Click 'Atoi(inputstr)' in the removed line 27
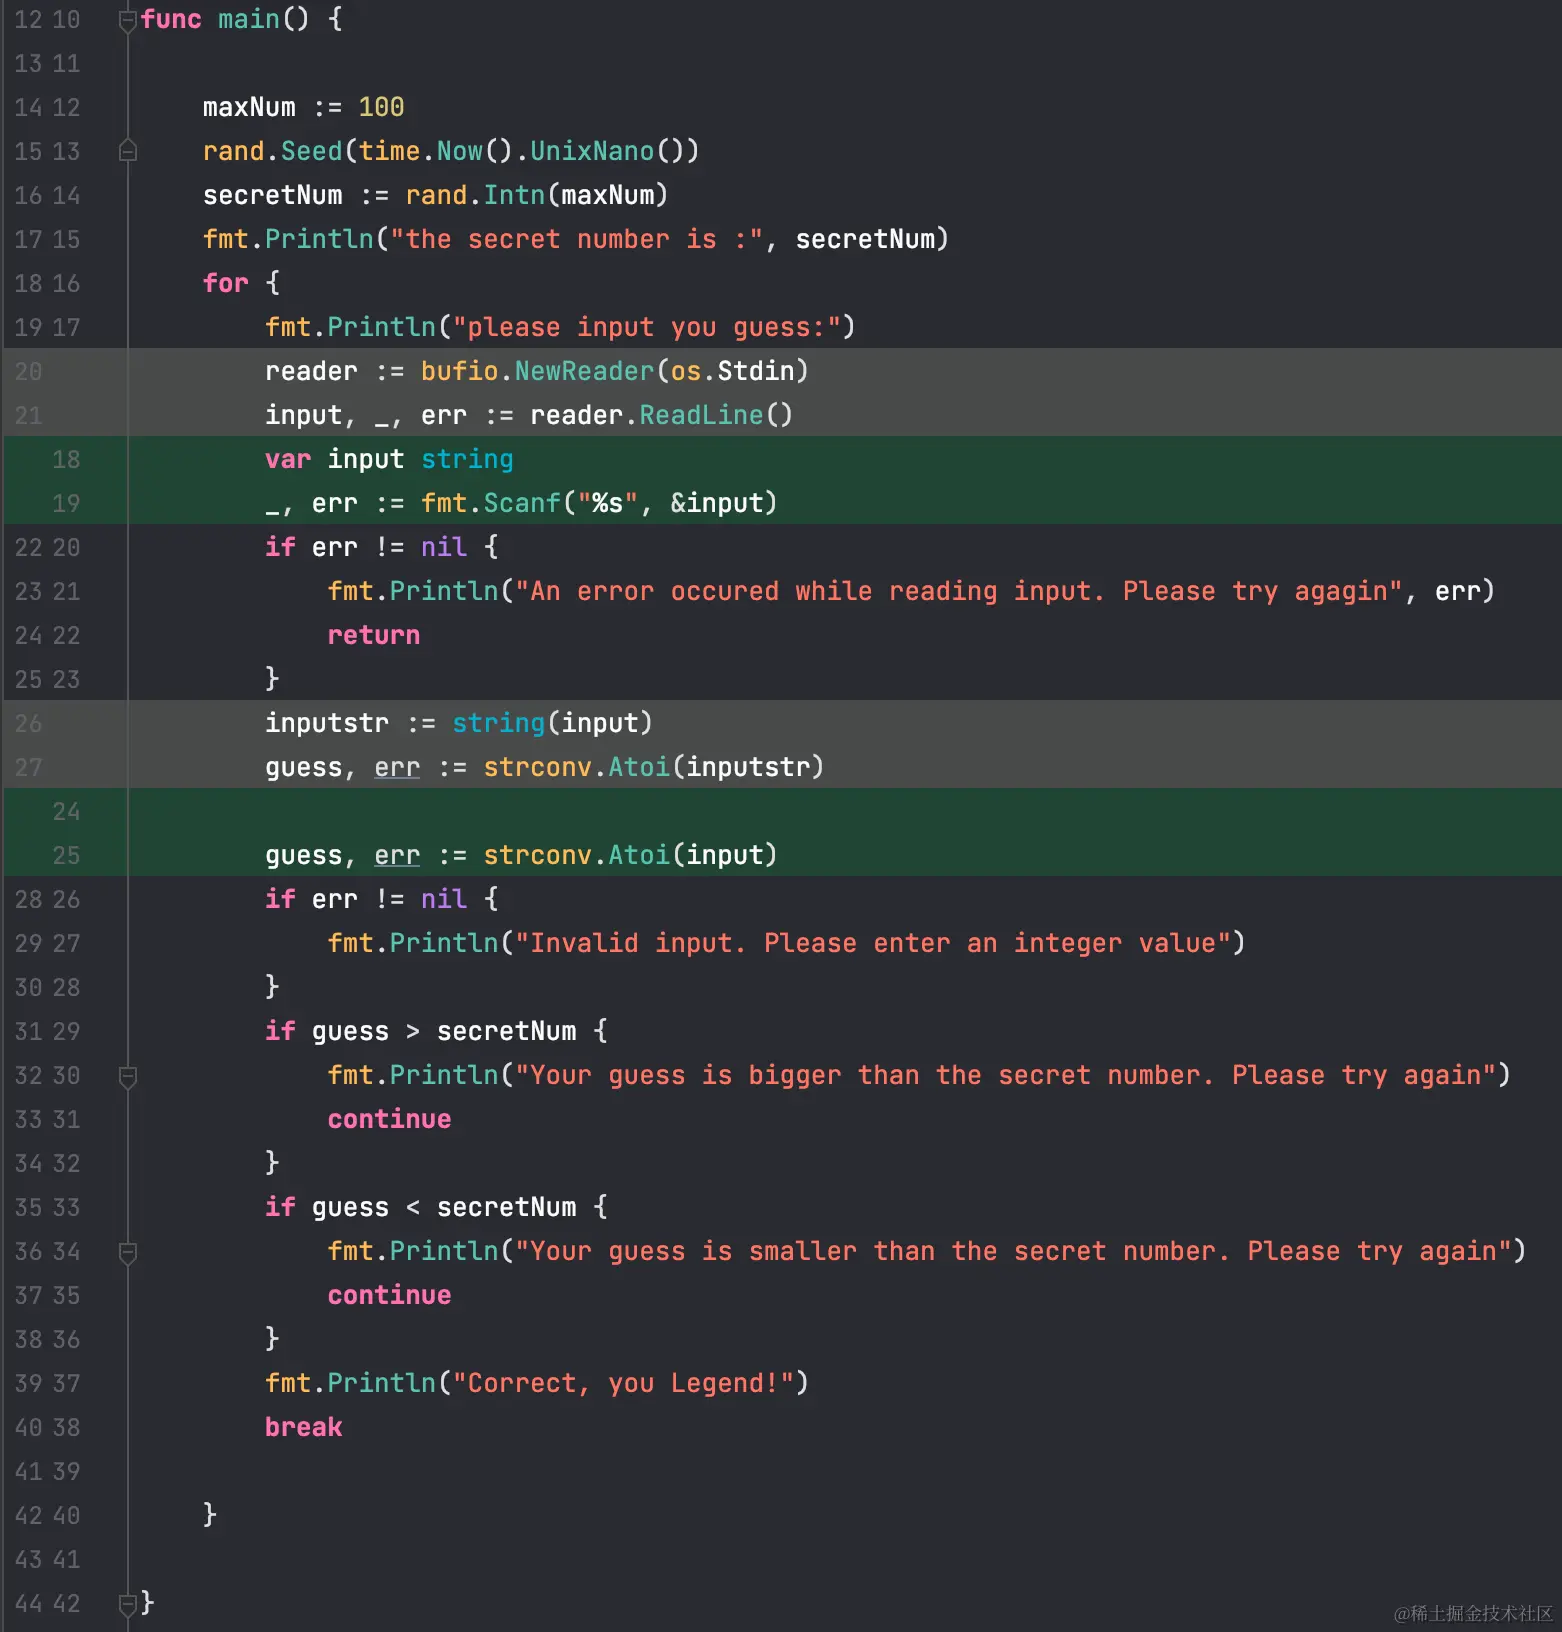 717,767
